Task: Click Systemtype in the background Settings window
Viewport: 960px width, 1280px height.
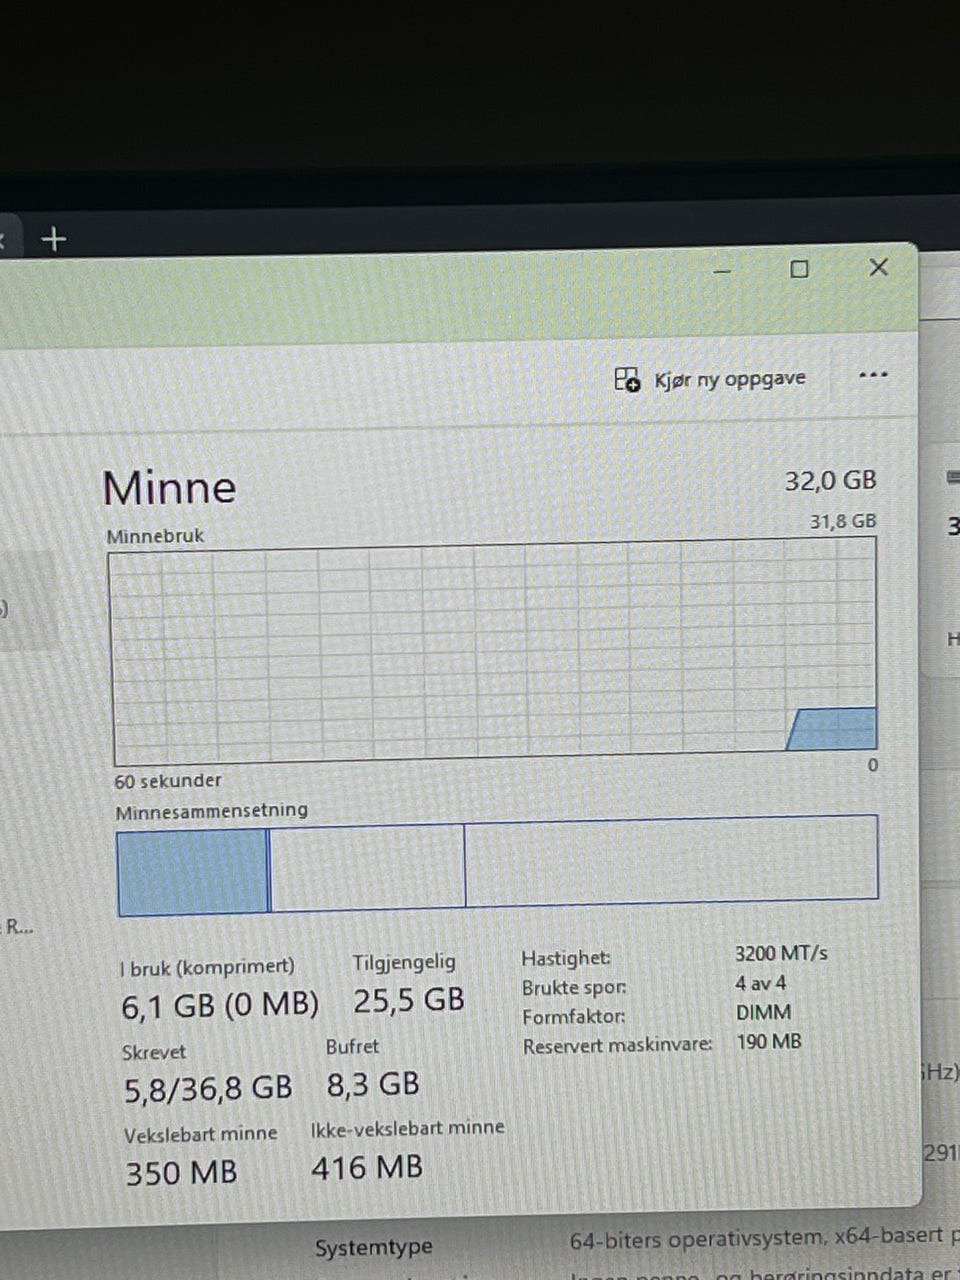Action: pyautogui.click(x=374, y=1247)
